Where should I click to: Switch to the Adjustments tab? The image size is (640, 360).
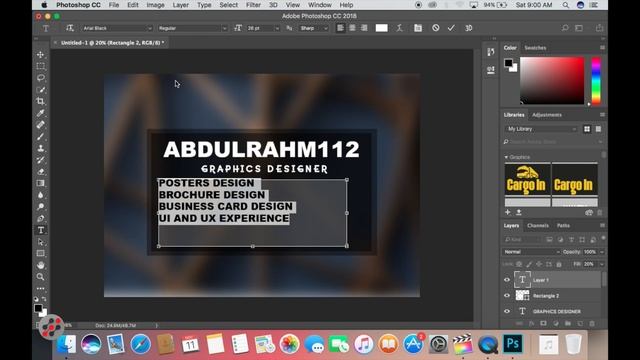point(547,115)
